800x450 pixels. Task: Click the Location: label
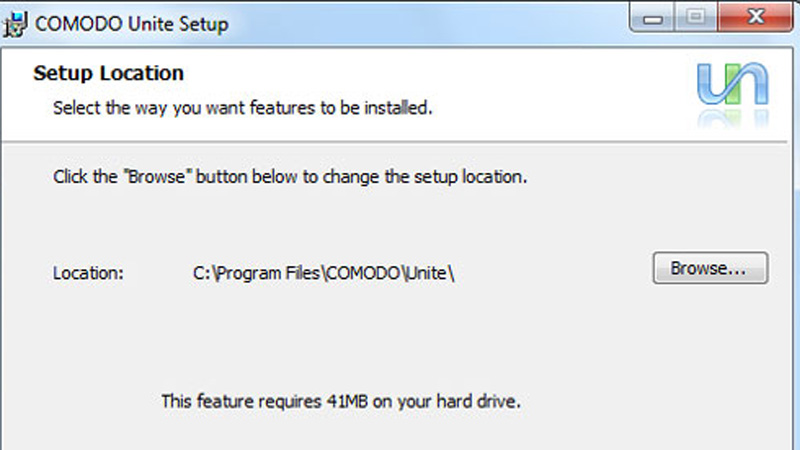[x=88, y=273]
